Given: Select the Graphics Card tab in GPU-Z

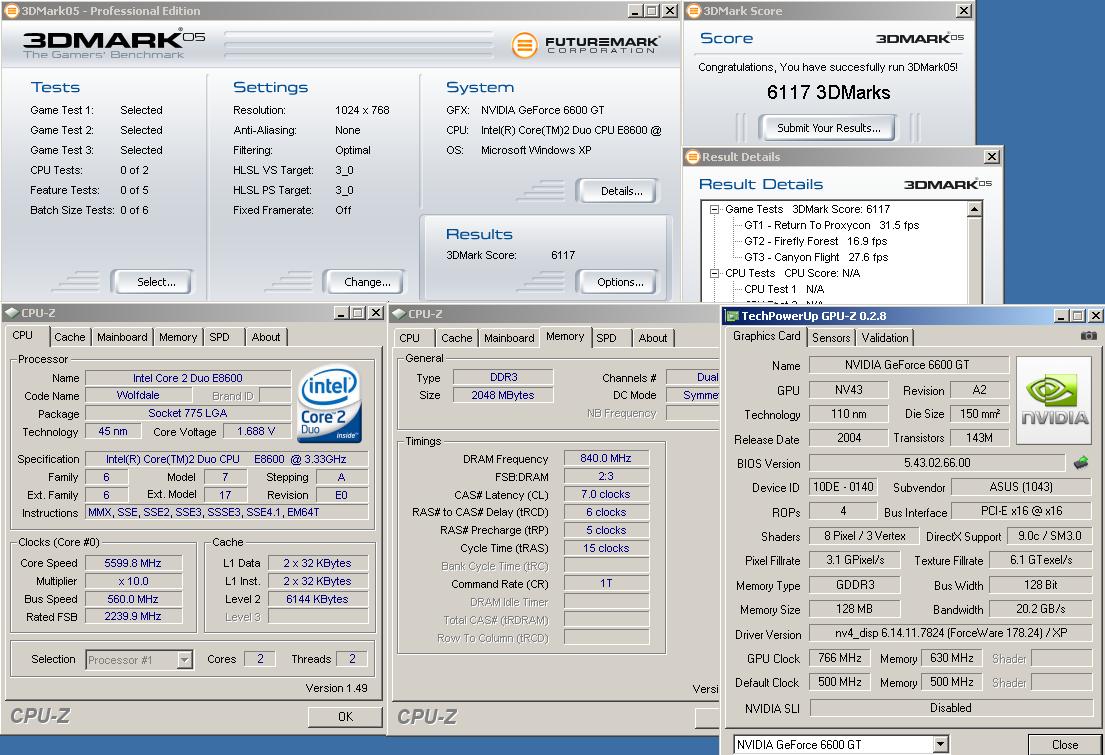Looking at the screenshot, I should (766, 336).
